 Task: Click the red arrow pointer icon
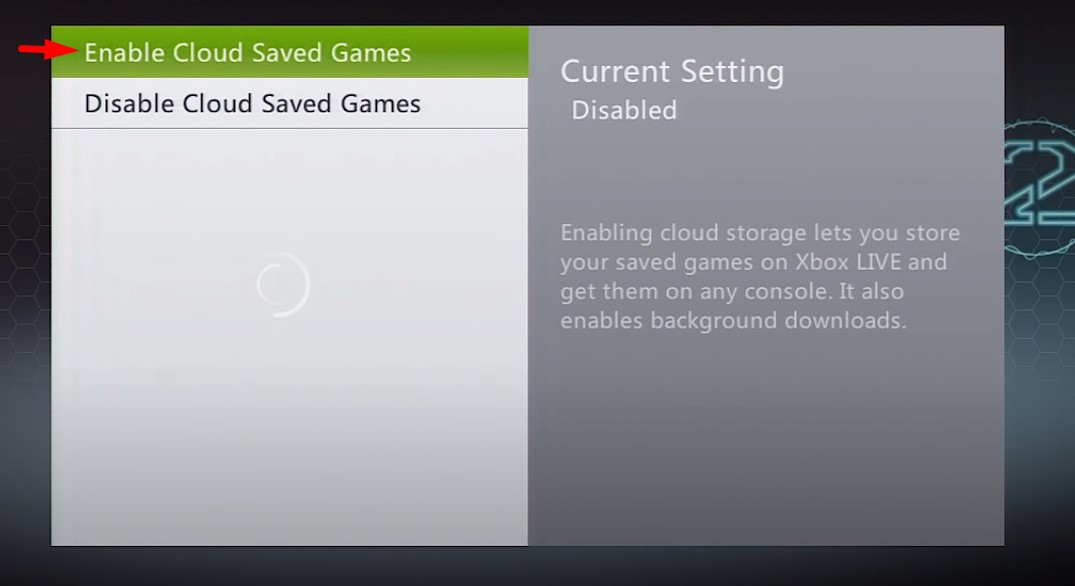(x=47, y=49)
